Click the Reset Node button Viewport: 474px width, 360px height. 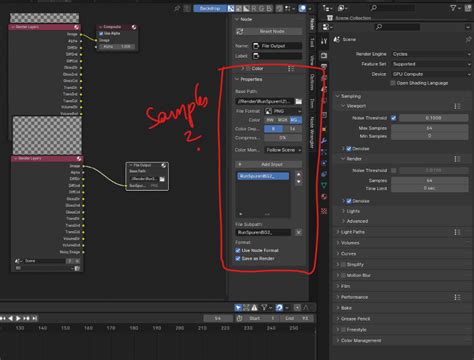(269, 31)
